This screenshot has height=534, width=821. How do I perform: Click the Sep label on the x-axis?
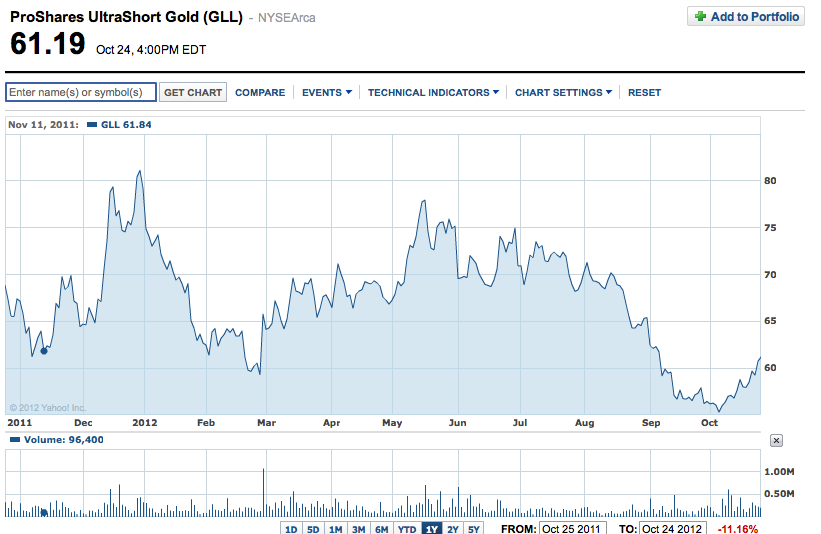(651, 422)
